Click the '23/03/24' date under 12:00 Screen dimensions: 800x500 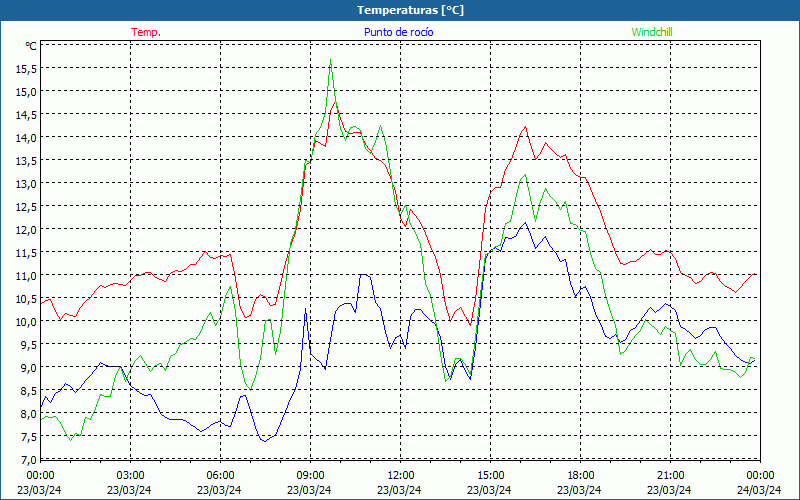pos(399,490)
